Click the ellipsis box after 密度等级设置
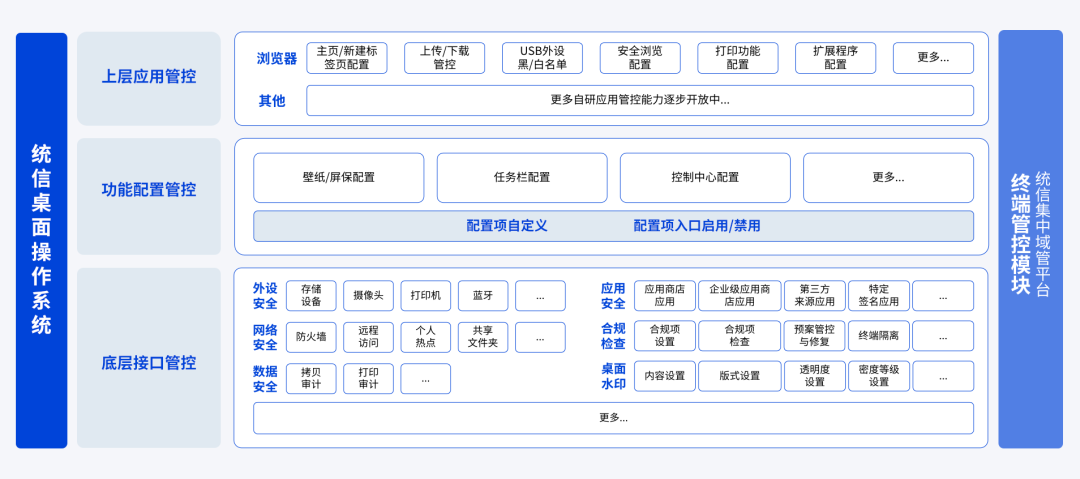Image resolution: width=1080 pixels, height=479 pixels. coord(943,376)
